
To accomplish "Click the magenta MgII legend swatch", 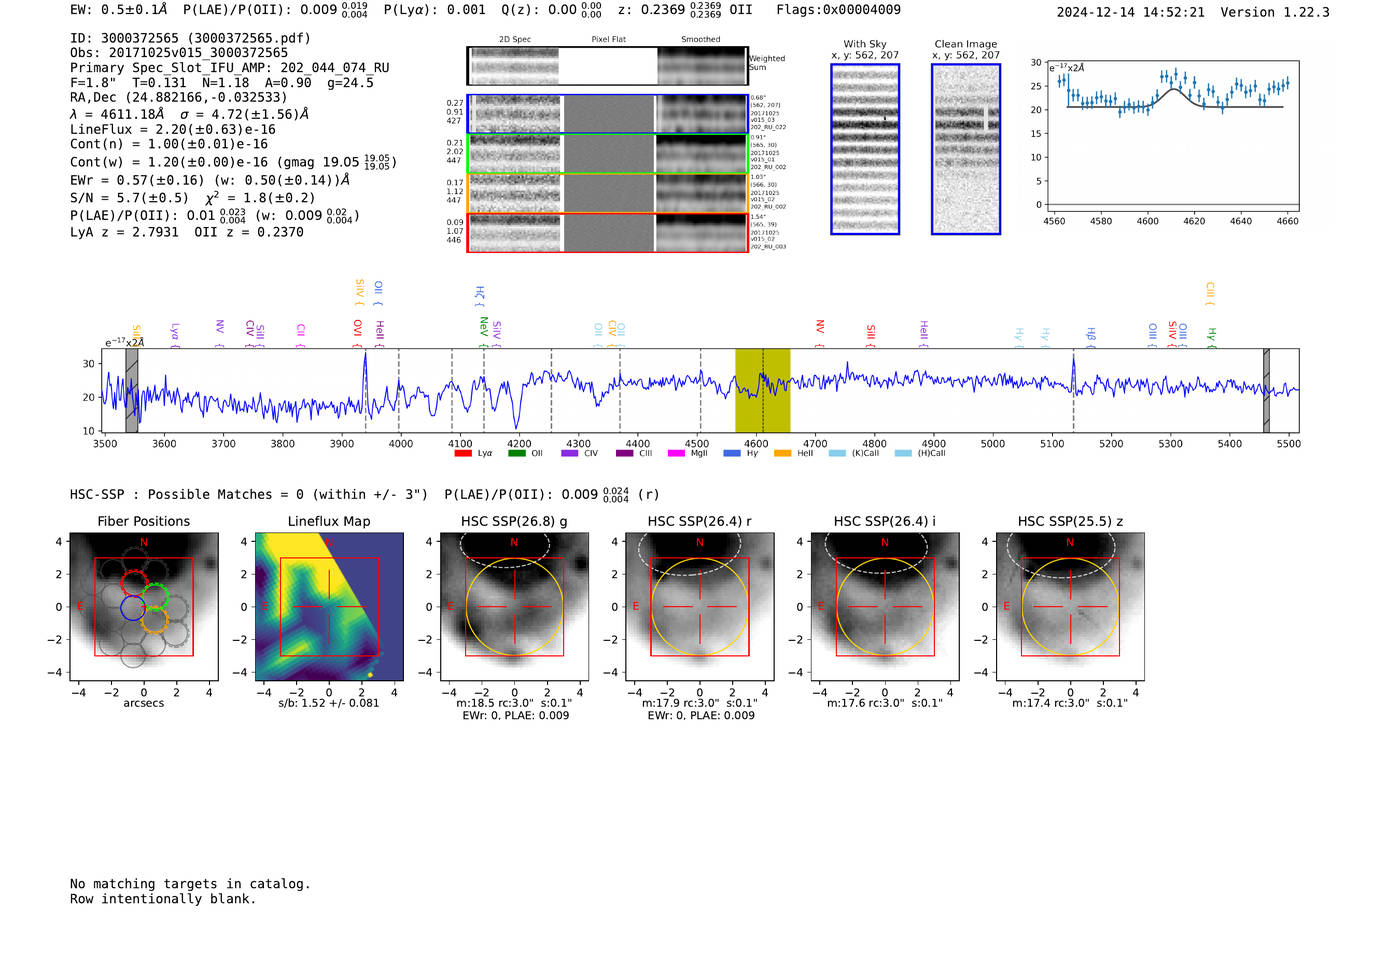I will pos(677,454).
